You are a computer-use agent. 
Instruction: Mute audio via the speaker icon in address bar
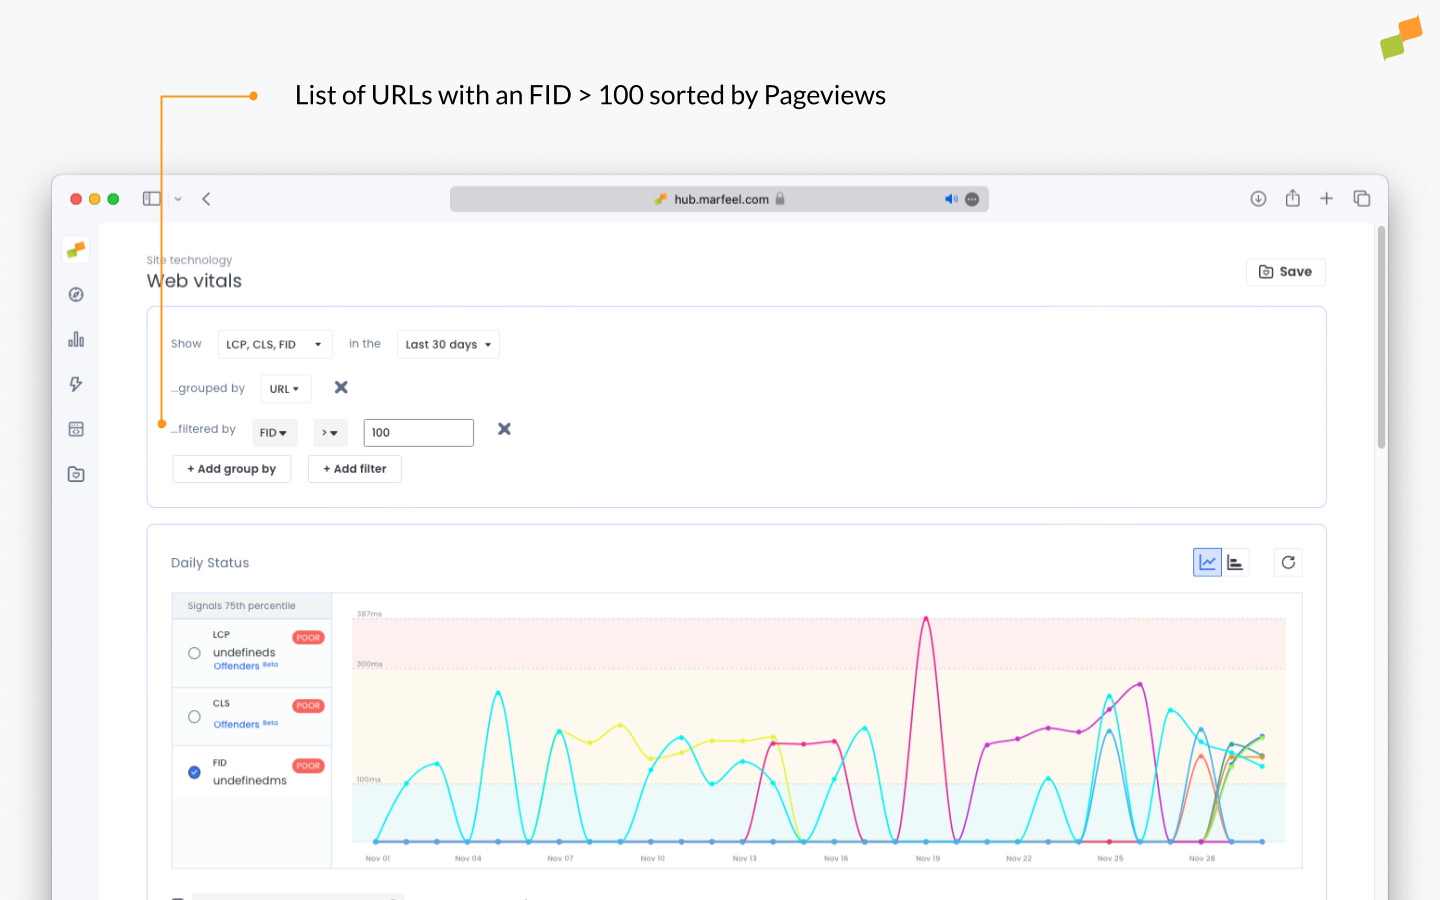click(951, 198)
